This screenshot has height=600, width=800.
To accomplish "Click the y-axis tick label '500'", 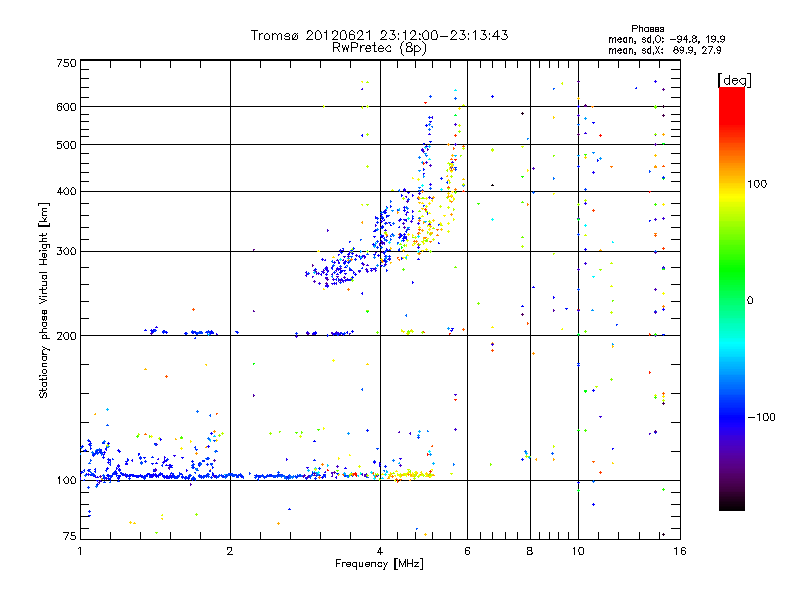I will pos(66,145).
